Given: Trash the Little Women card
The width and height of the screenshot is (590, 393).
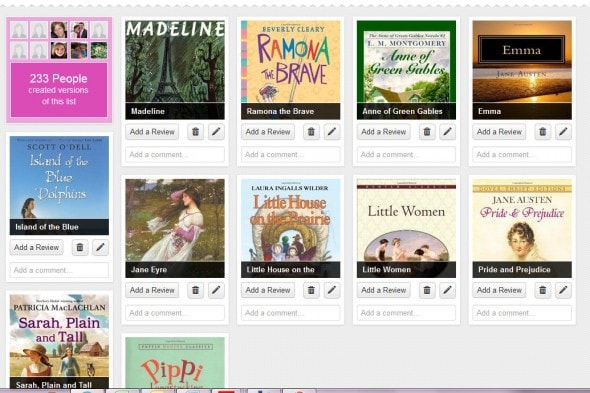Looking at the screenshot, I should click(x=427, y=290).
